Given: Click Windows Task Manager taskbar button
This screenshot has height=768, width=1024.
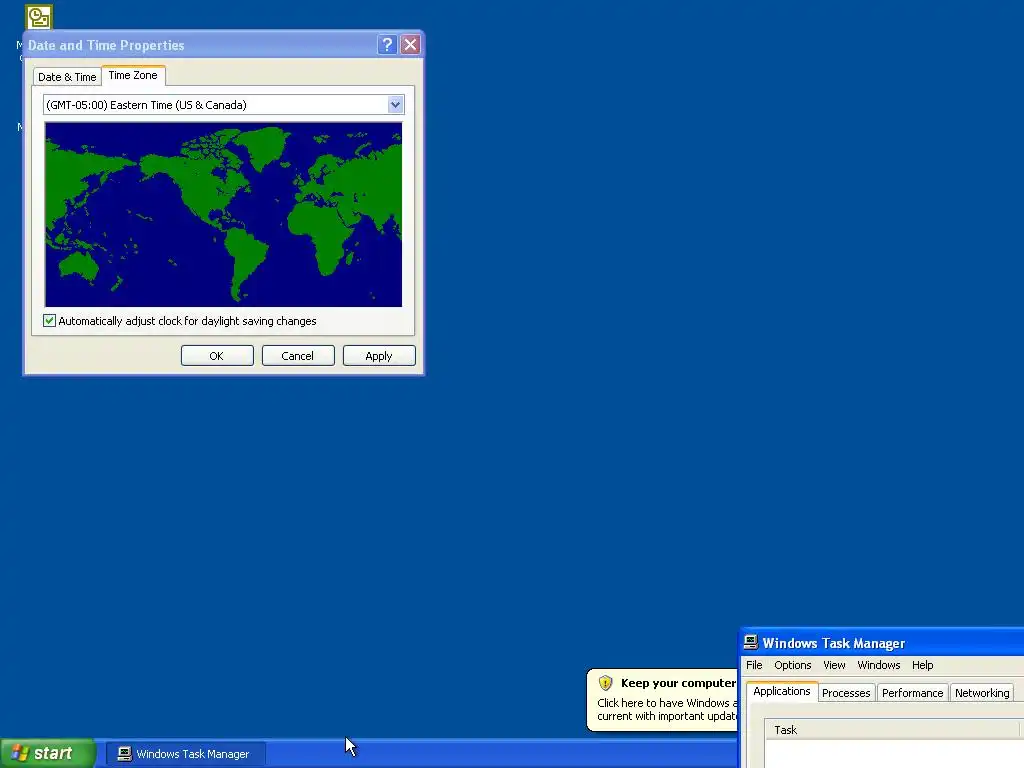Looking at the screenshot, I should [185, 754].
